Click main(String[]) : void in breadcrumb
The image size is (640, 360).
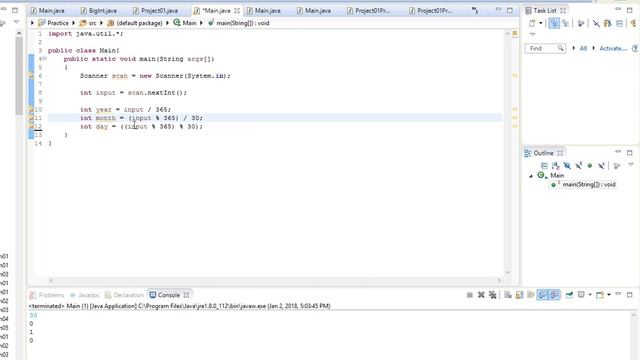point(242,23)
